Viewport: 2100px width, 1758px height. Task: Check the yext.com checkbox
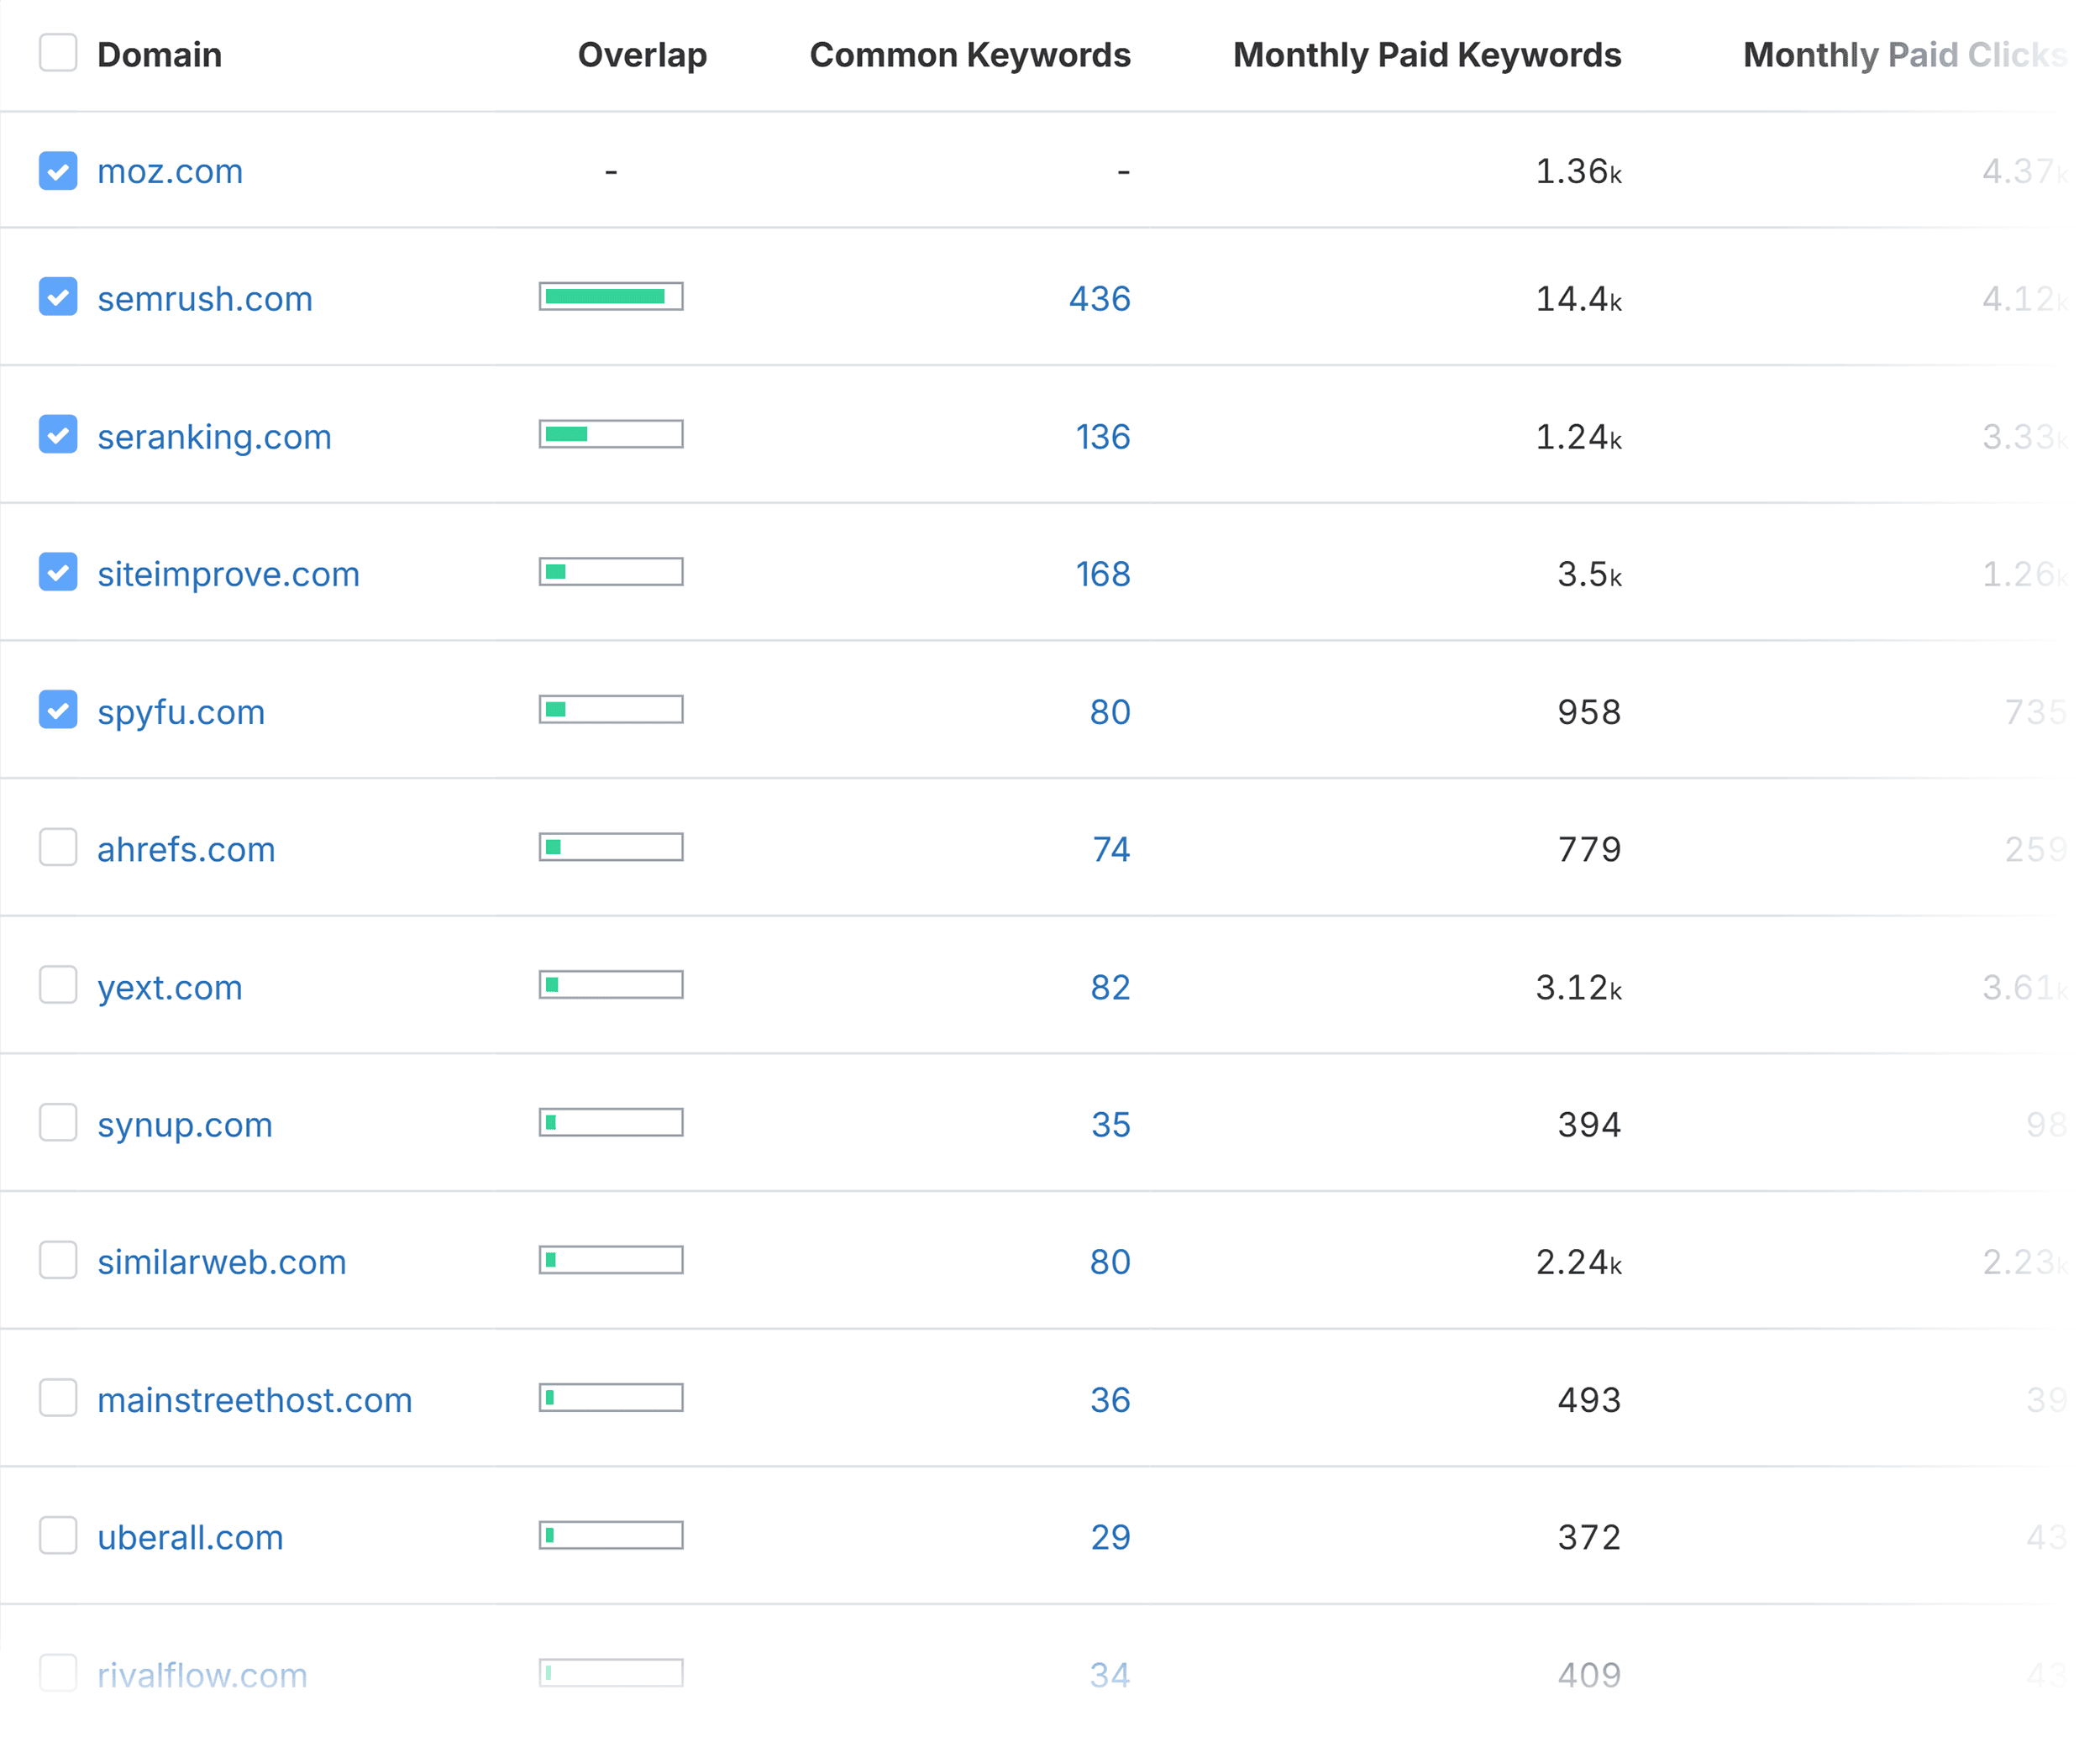coord(58,985)
